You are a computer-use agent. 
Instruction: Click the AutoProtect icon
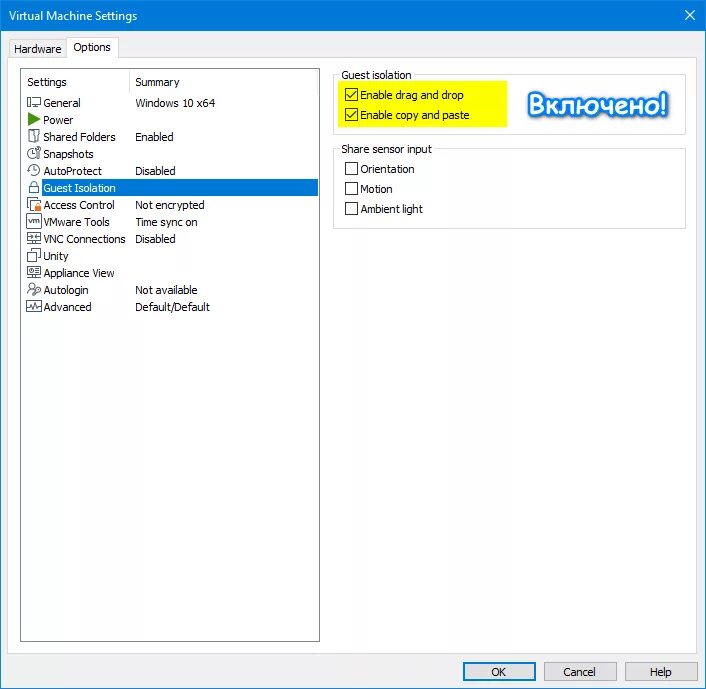pos(34,170)
